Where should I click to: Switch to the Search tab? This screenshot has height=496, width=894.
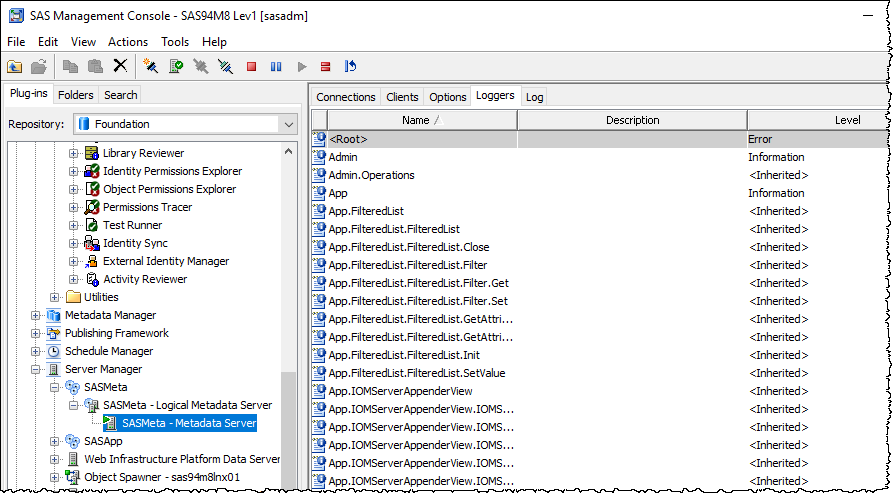click(120, 95)
